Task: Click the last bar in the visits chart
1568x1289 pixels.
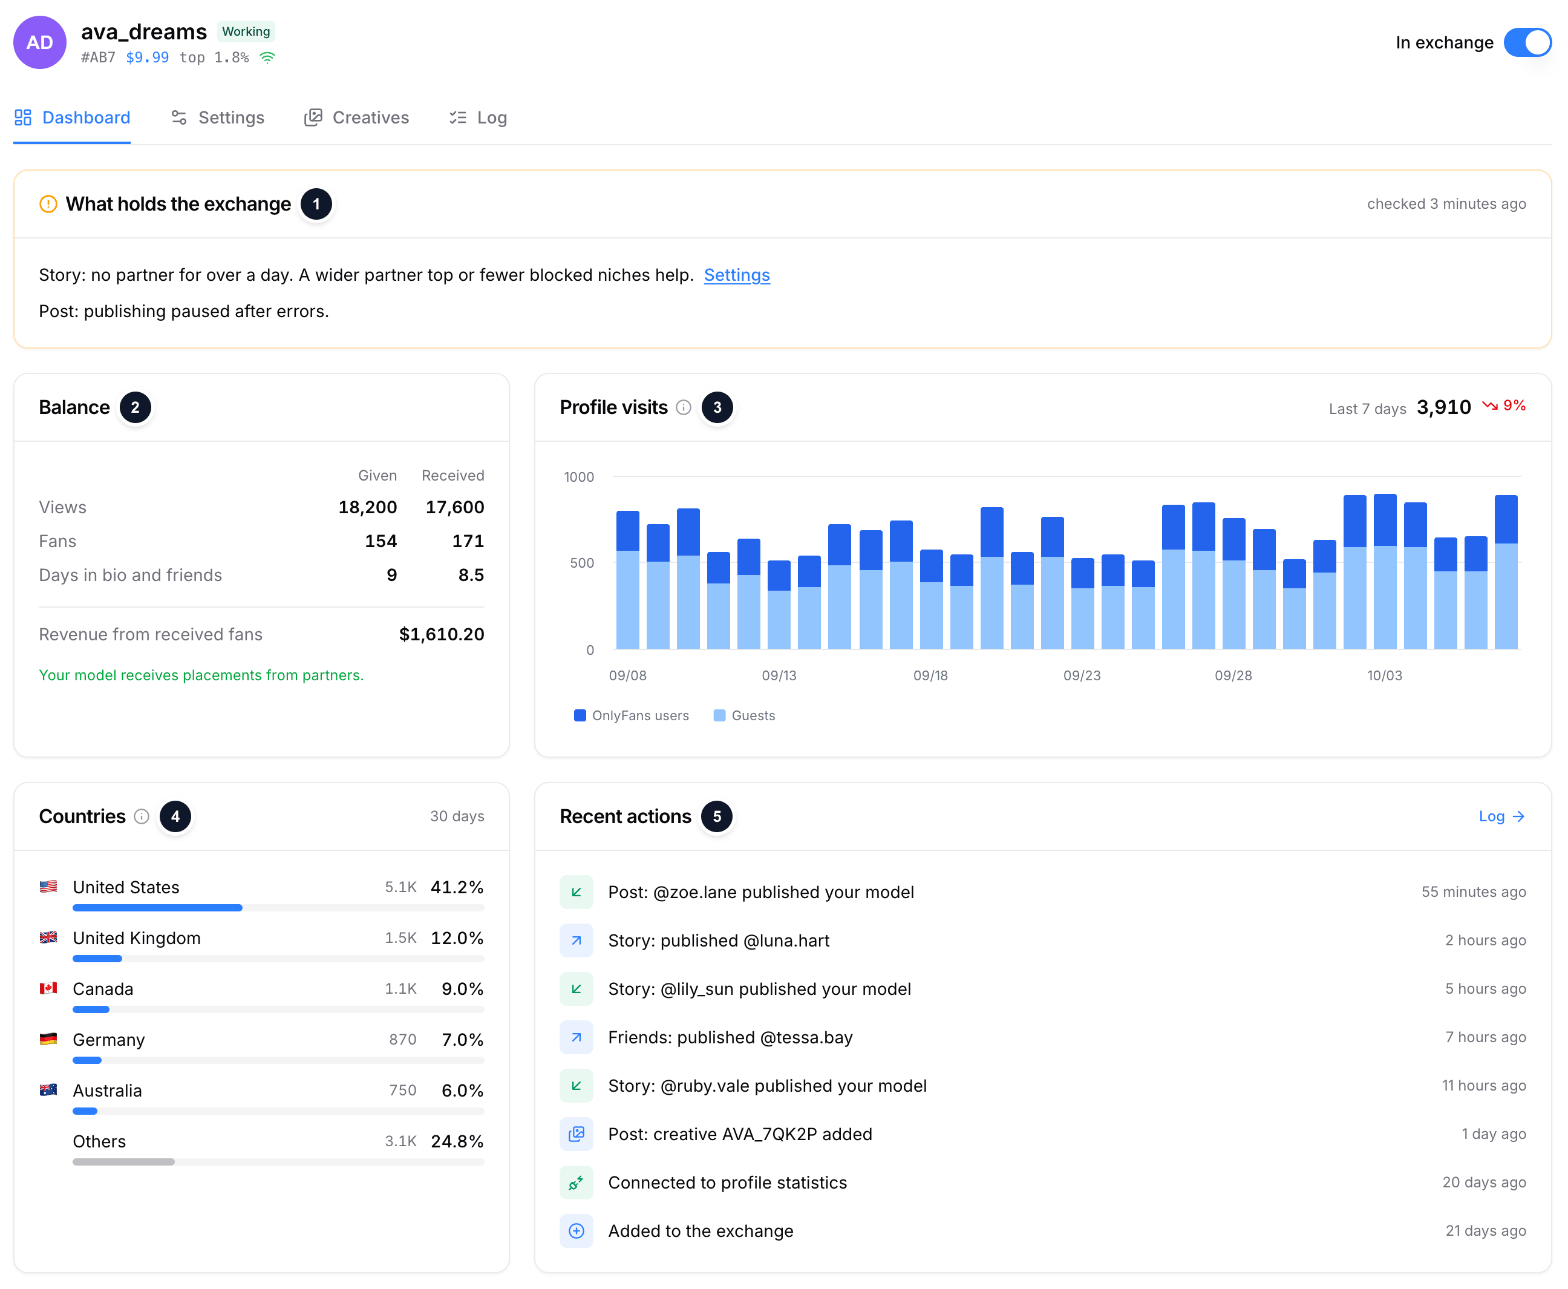Action: click(x=1506, y=572)
